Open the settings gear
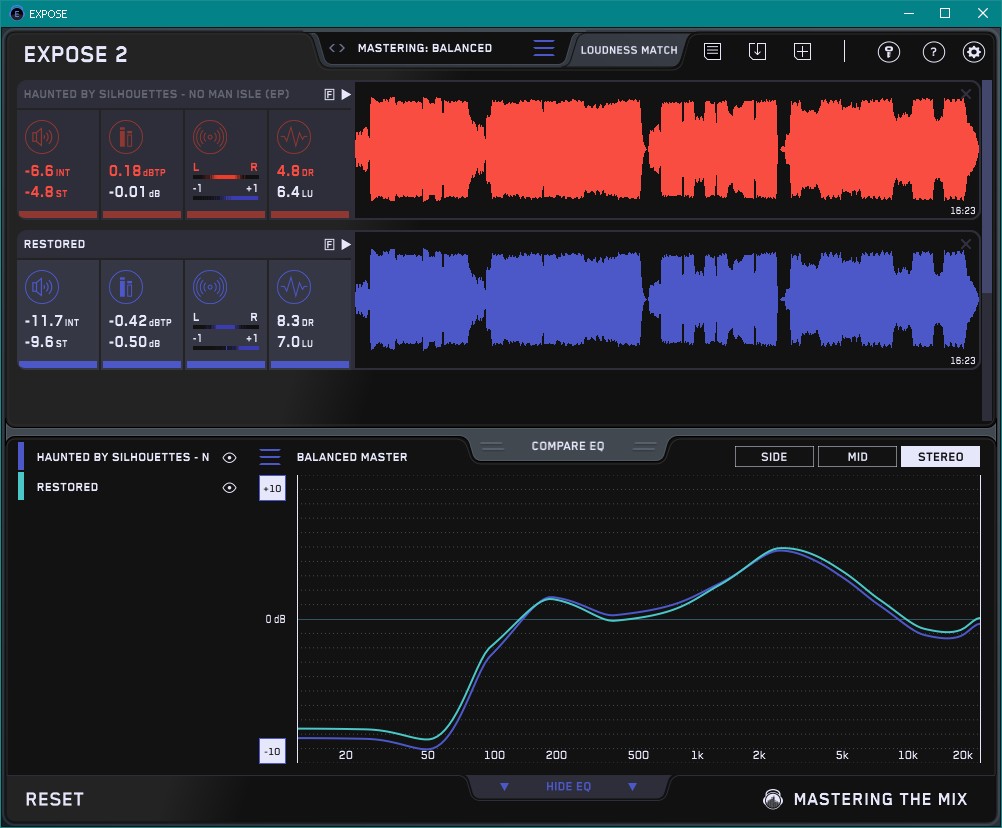1002x828 pixels. click(x=973, y=52)
